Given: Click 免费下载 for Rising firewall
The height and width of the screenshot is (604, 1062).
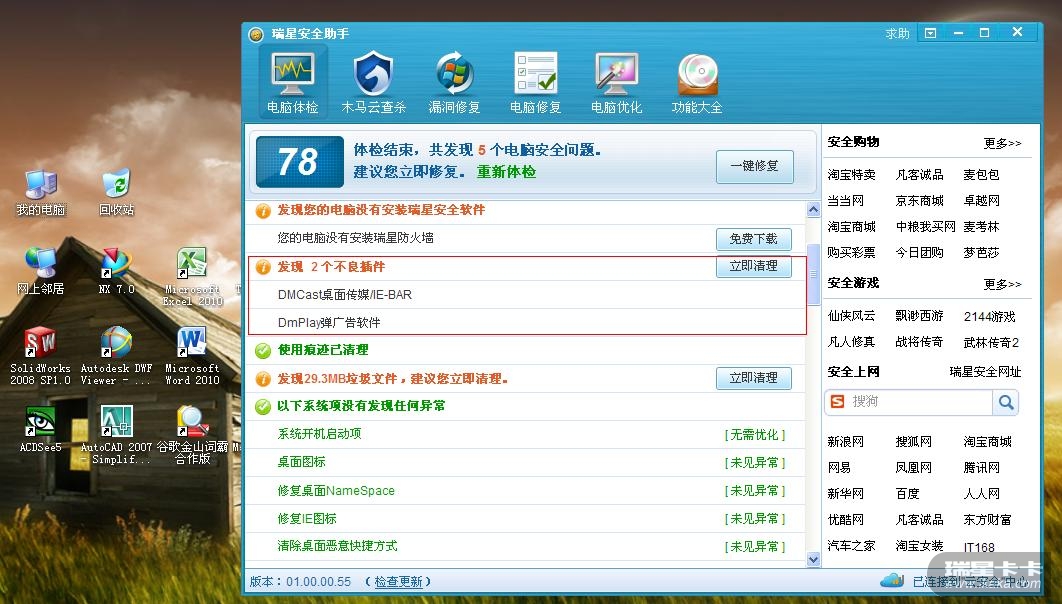Looking at the screenshot, I should 754,238.
